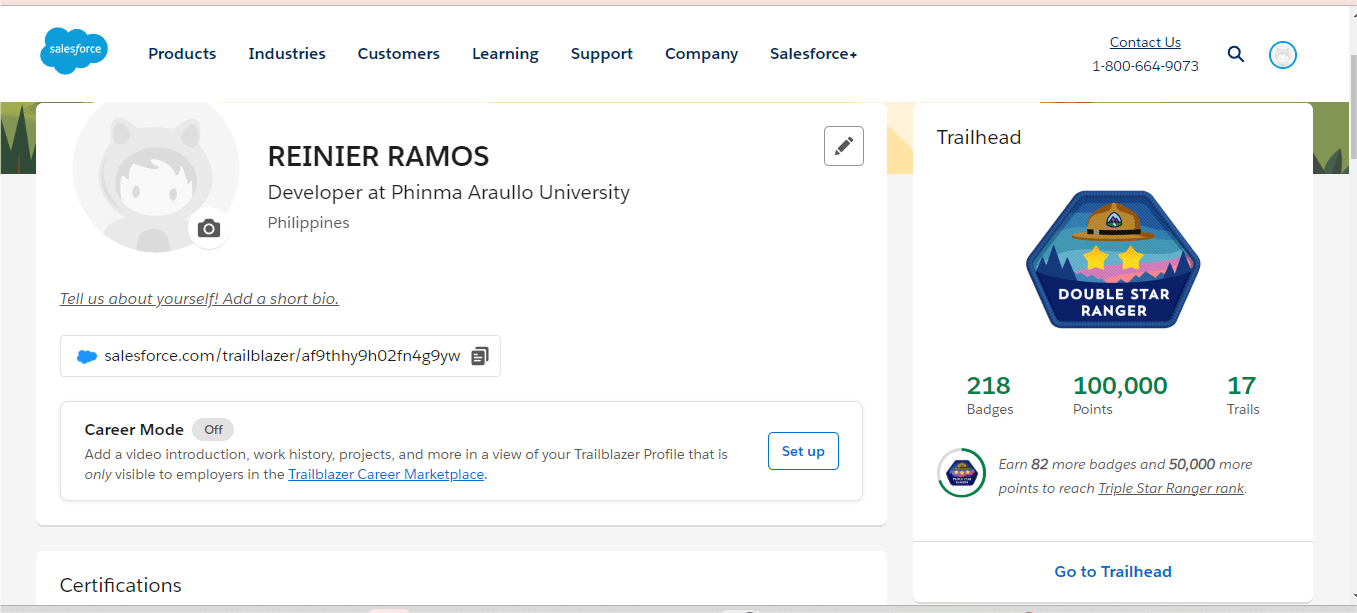
Task: Click the Salesforce cloud logo
Action: [74, 51]
